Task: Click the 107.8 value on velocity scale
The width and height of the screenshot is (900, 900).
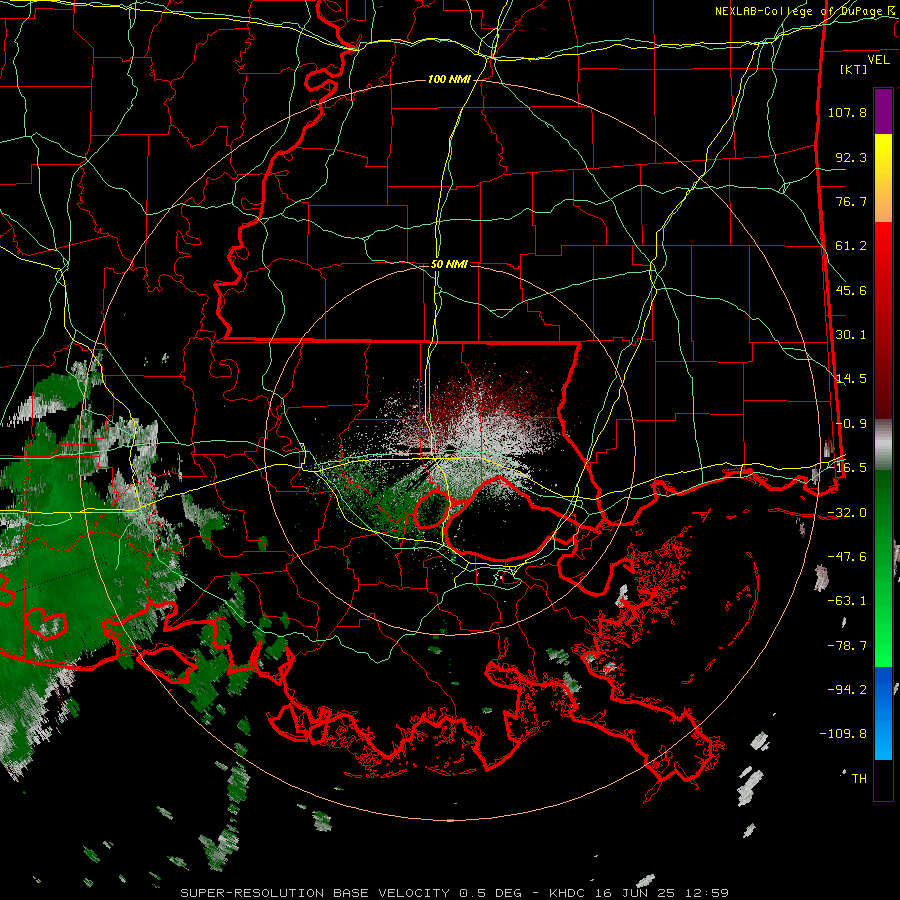Action: coord(847,112)
